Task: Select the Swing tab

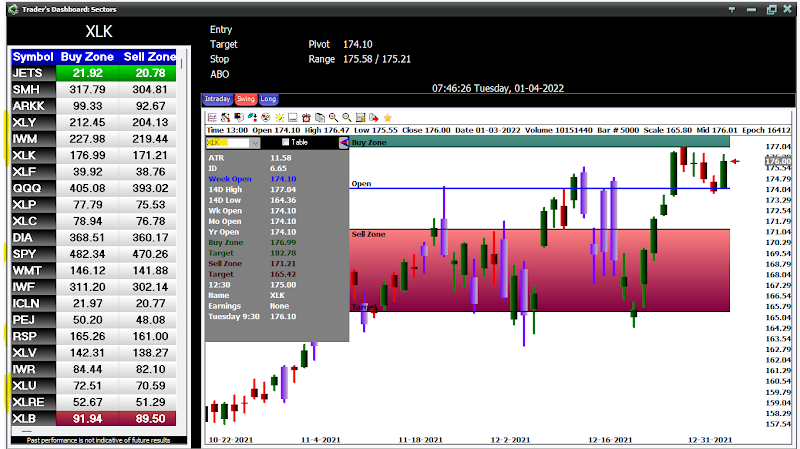Action: click(x=245, y=99)
